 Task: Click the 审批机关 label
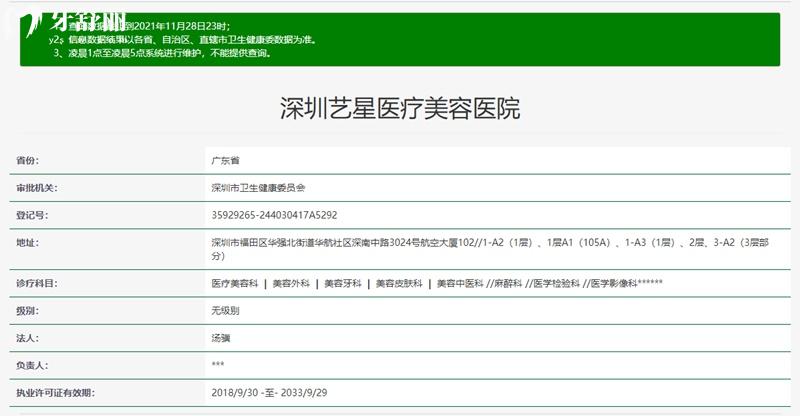(37, 188)
